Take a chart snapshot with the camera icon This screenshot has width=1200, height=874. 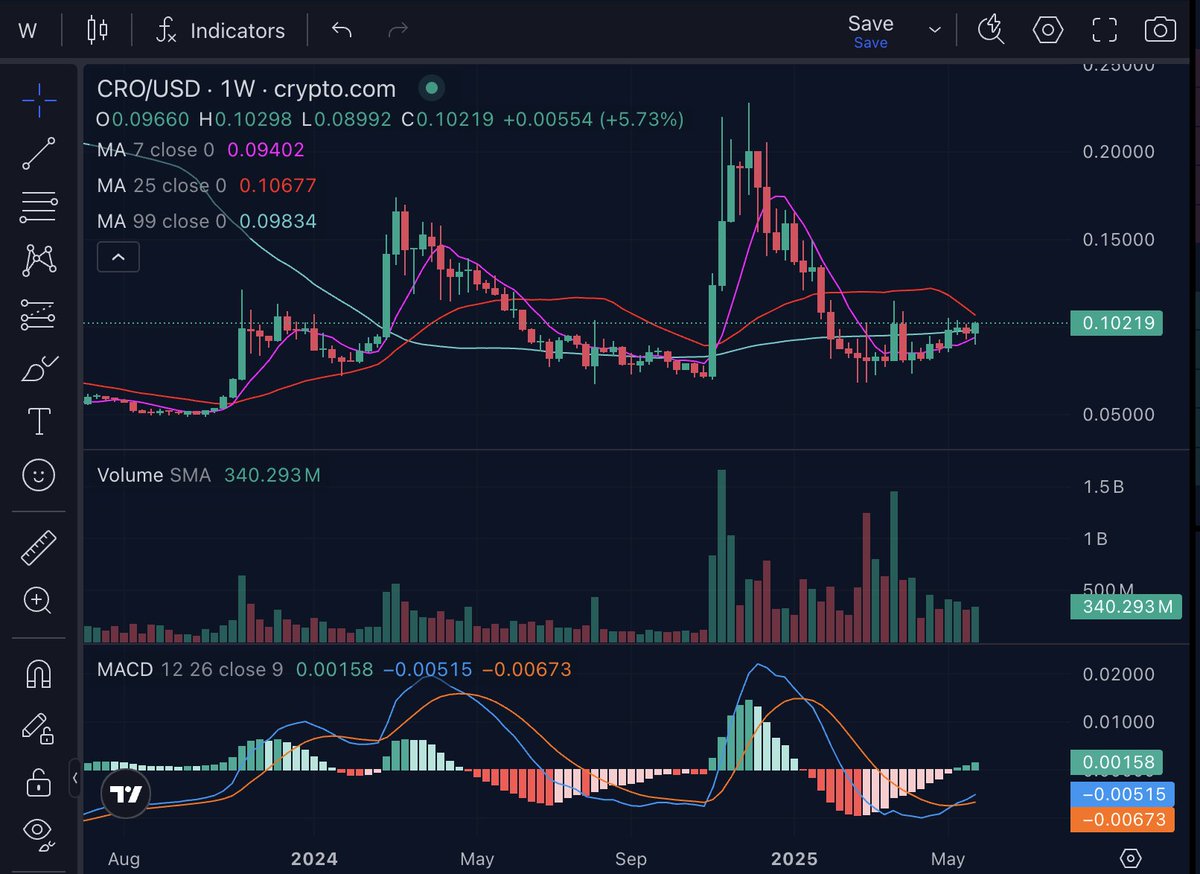pyautogui.click(x=1160, y=30)
